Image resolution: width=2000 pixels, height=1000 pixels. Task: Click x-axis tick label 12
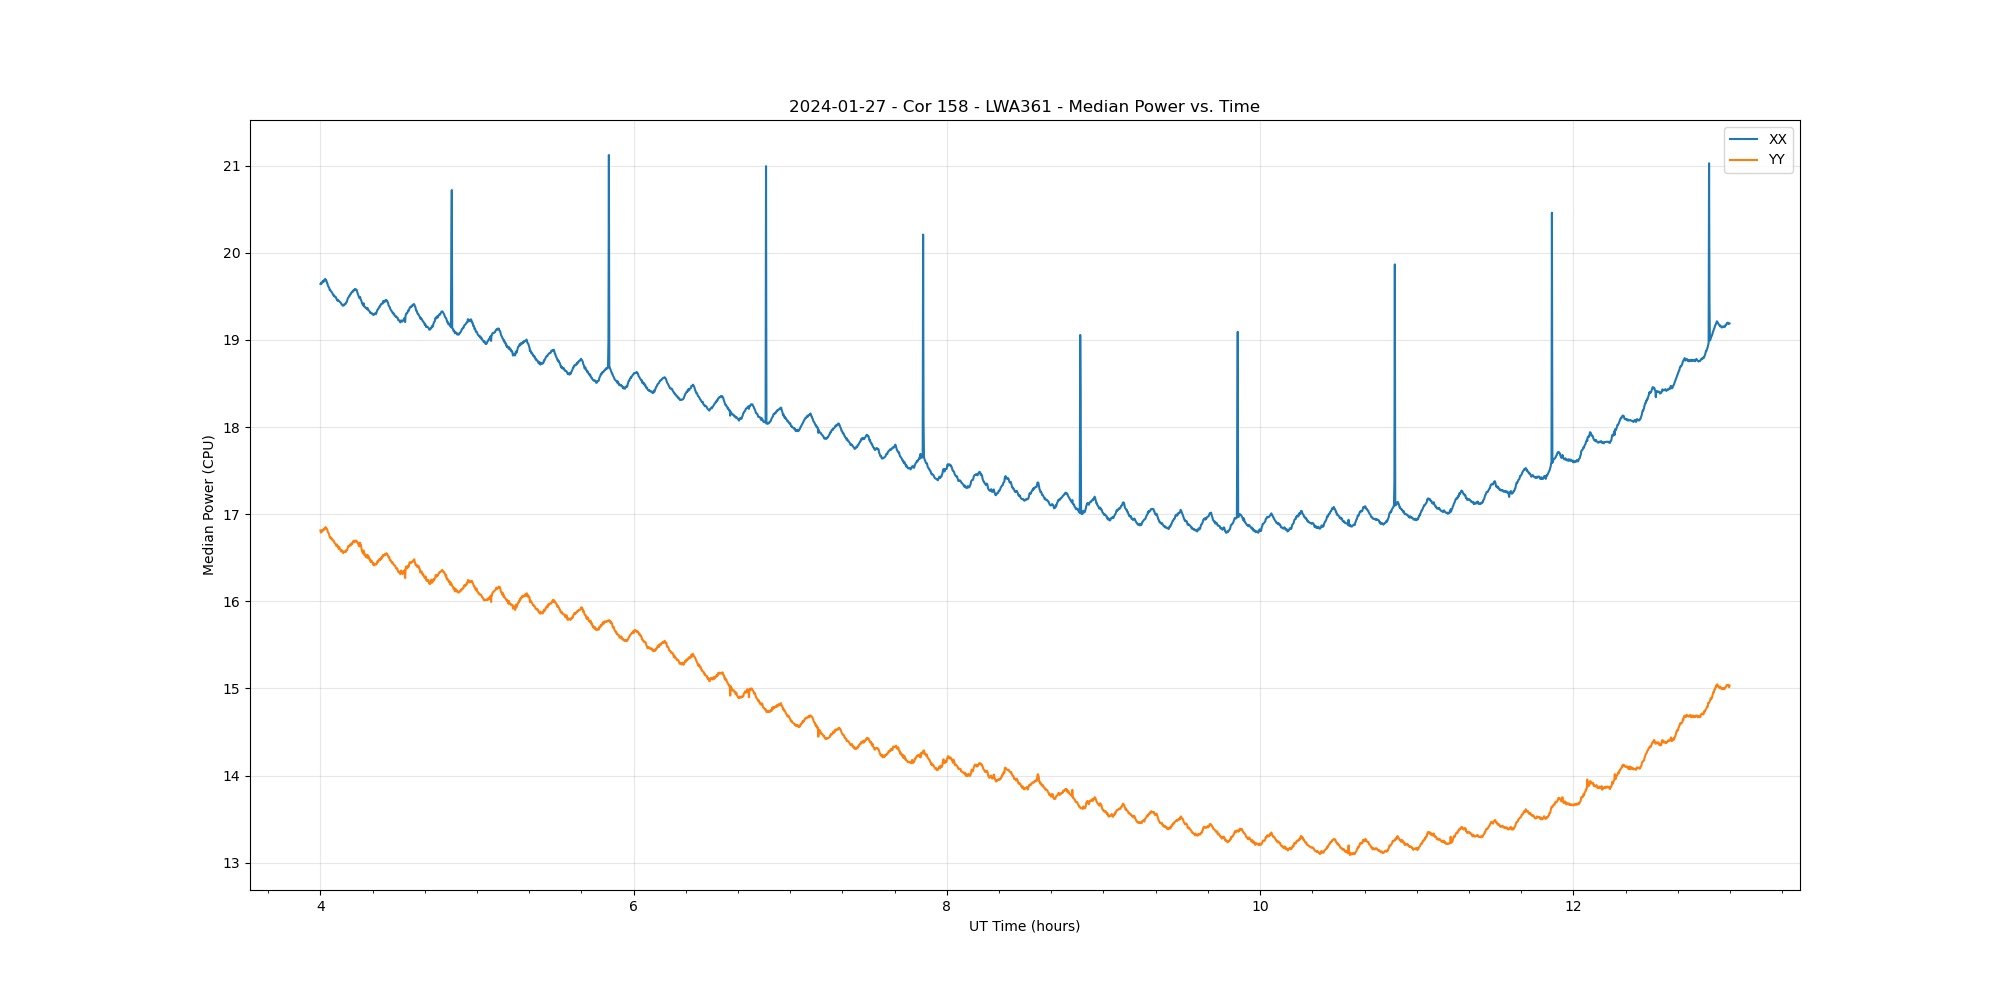(x=1573, y=906)
